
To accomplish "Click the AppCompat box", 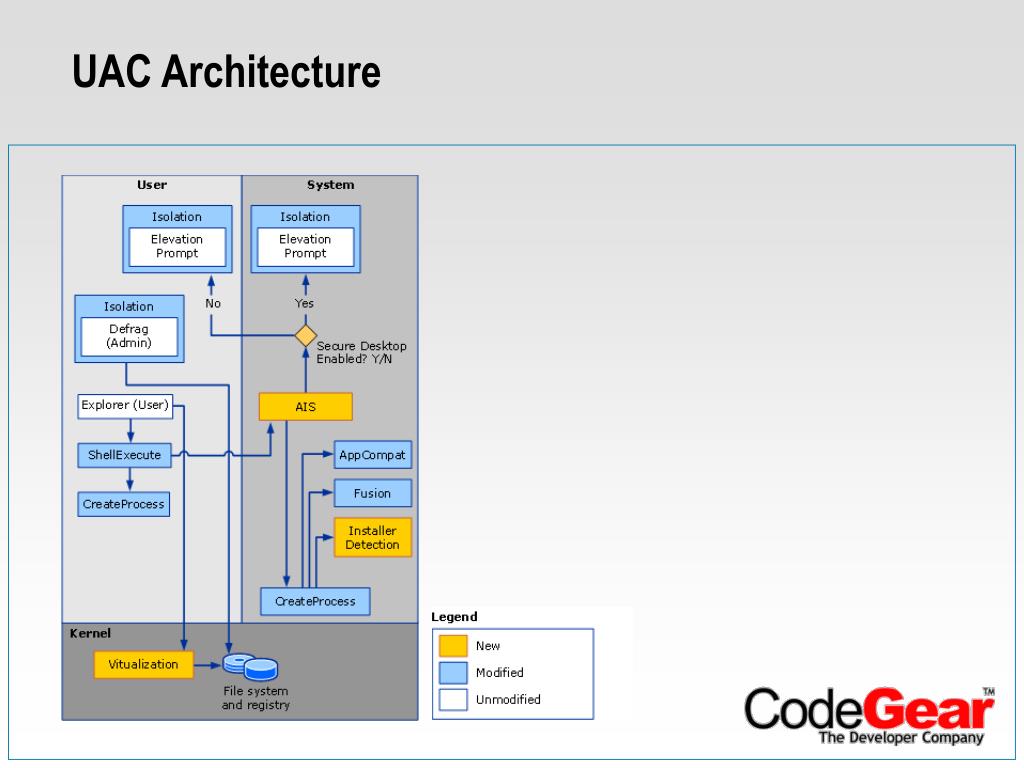I will tap(372, 455).
